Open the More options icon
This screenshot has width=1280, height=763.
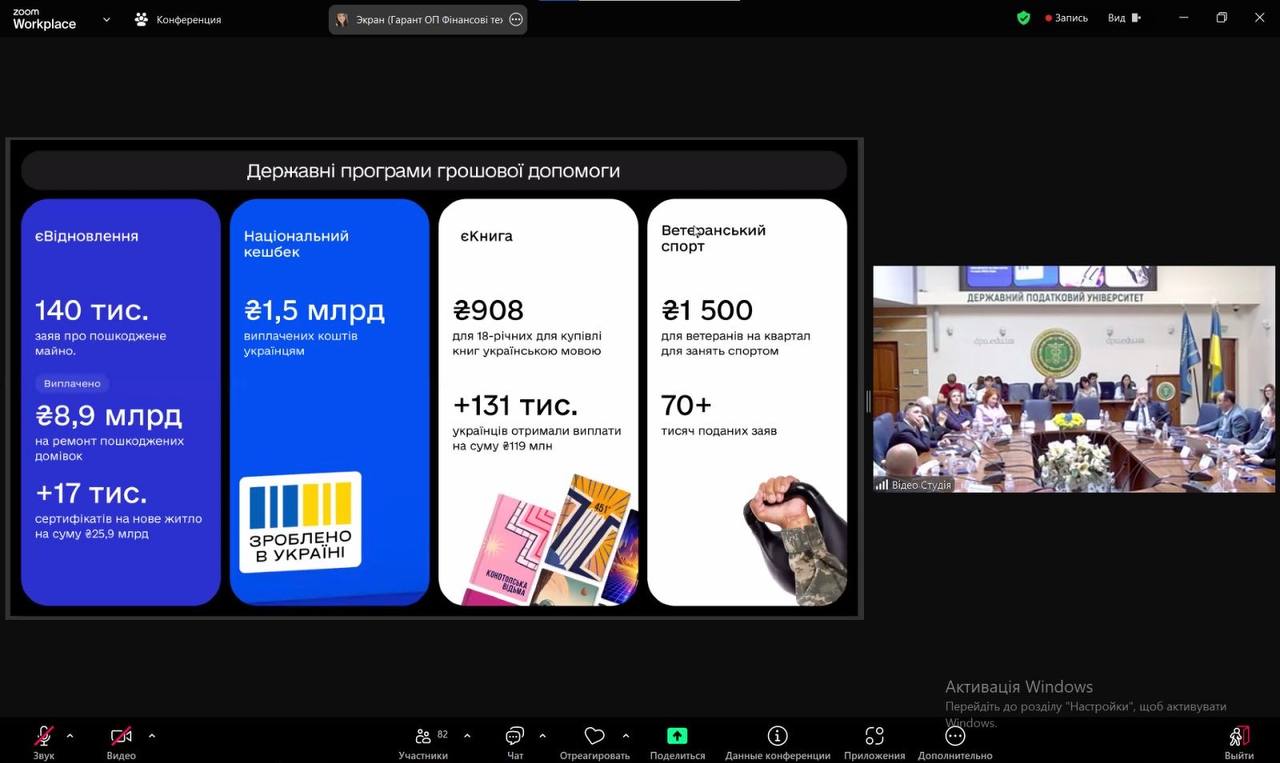point(955,736)
